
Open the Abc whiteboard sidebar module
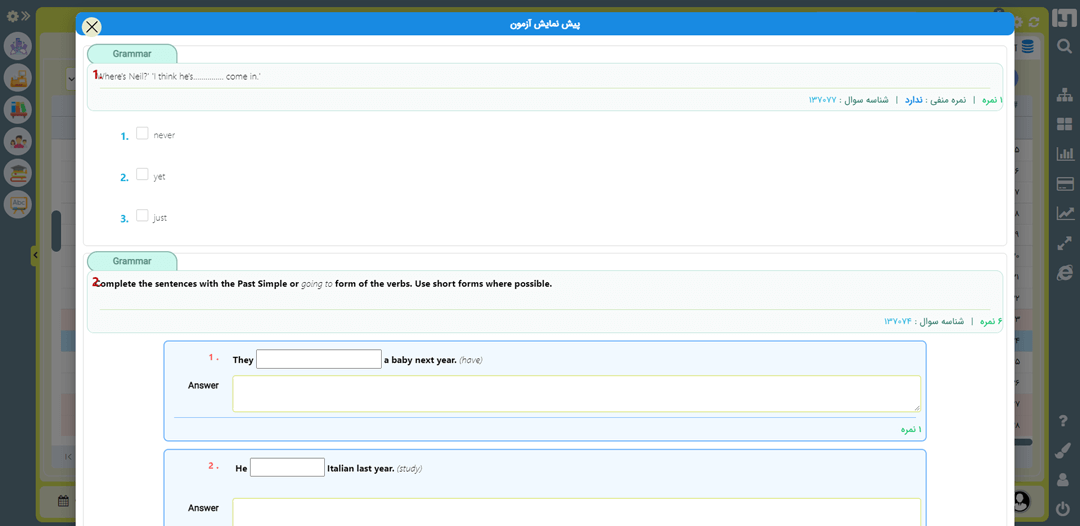click(x=18, y=204)
